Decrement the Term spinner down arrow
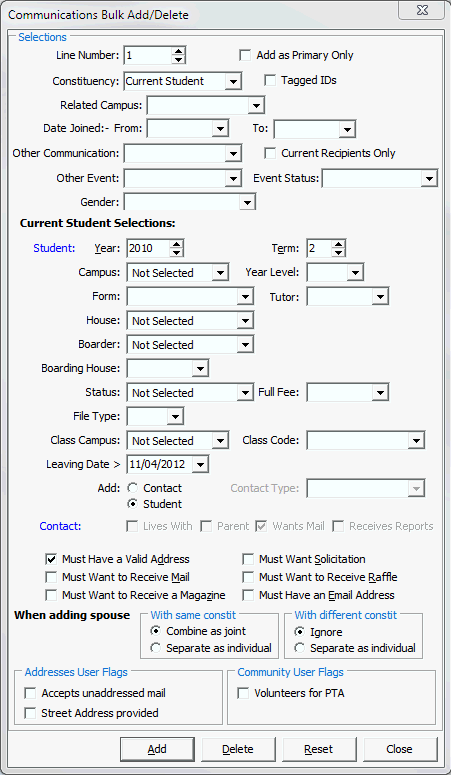Screen dimensions: 451x775 coord(338,253)
